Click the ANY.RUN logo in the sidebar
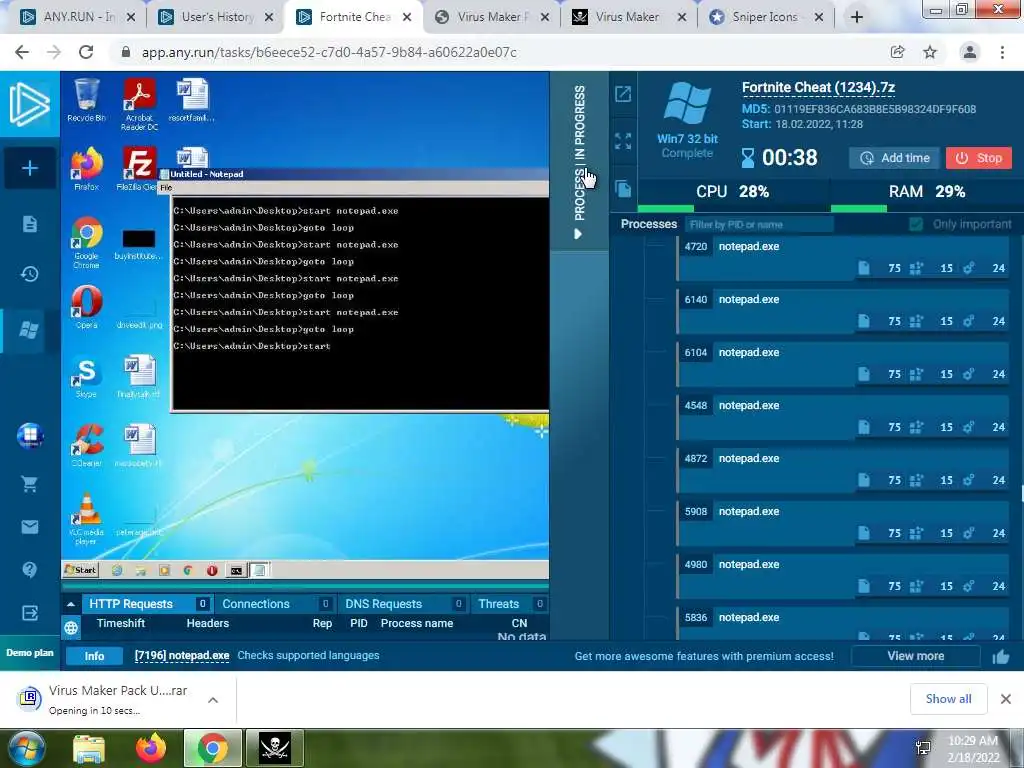 point(29,104)
